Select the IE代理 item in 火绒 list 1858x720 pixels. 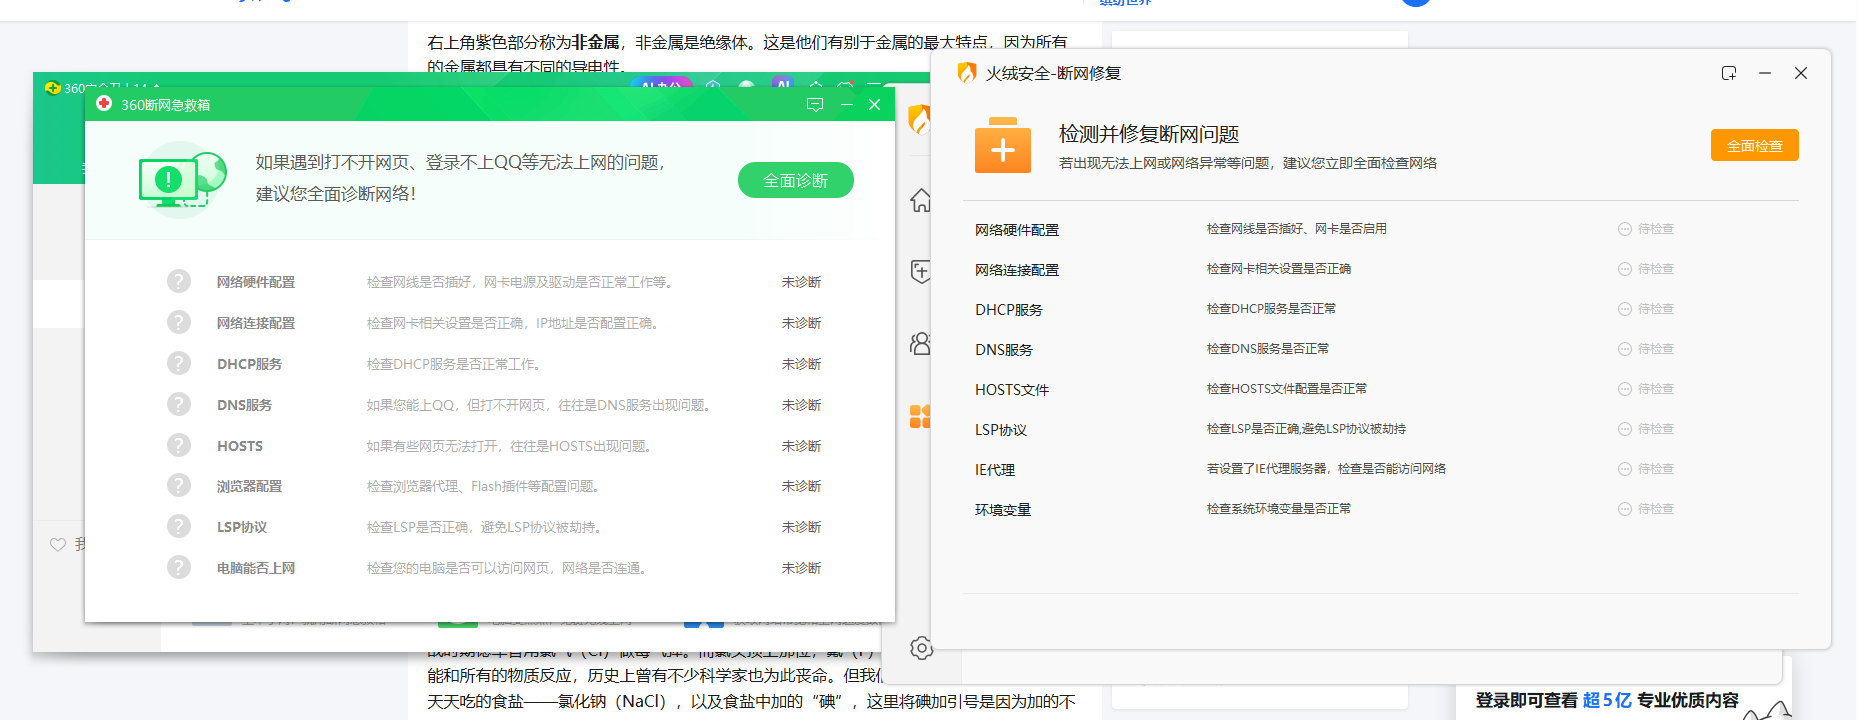click(995, 470)
